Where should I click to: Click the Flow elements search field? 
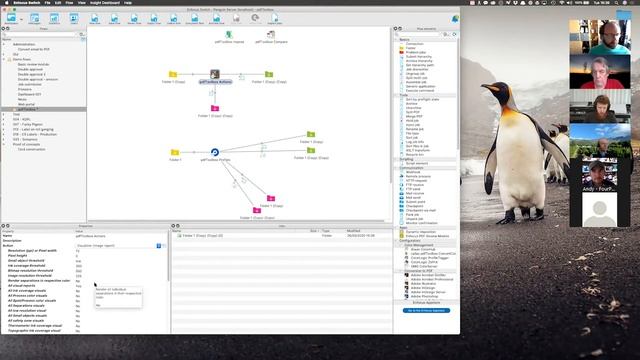click(418, 34)
